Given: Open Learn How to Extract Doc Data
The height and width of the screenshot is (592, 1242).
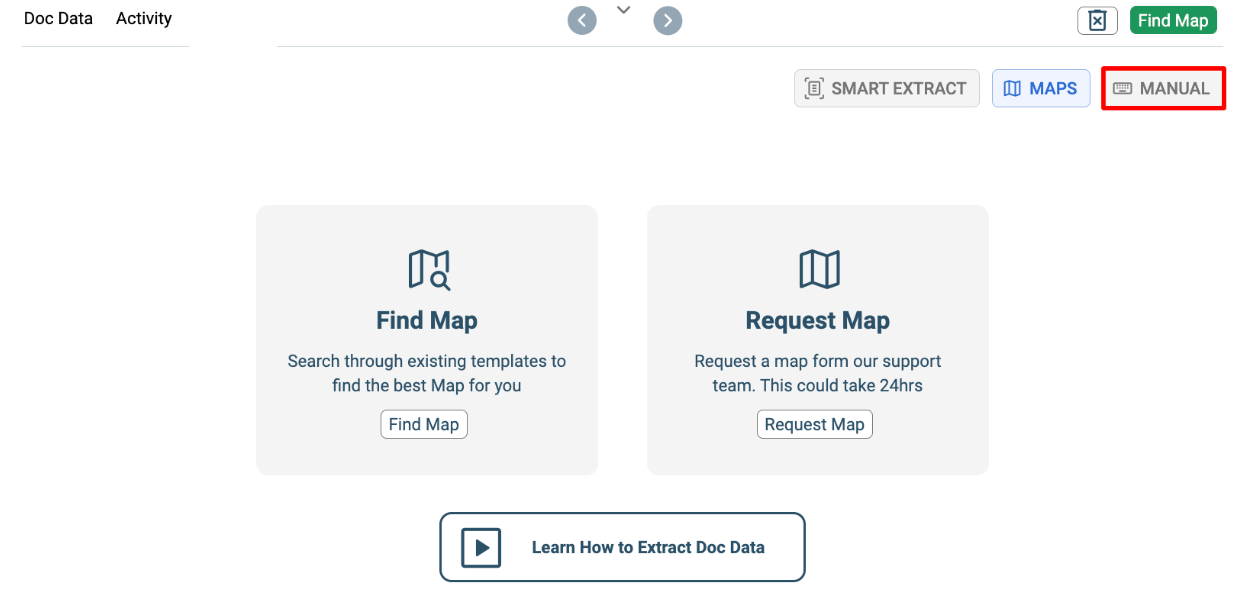Looking at the screenshot, I should (x=622, y=547).
